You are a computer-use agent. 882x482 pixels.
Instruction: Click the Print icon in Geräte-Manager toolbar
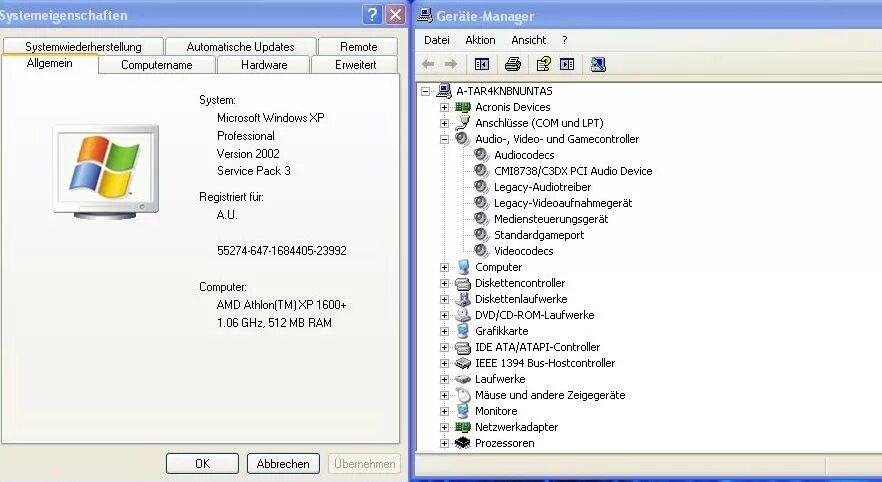pos(512,64)
